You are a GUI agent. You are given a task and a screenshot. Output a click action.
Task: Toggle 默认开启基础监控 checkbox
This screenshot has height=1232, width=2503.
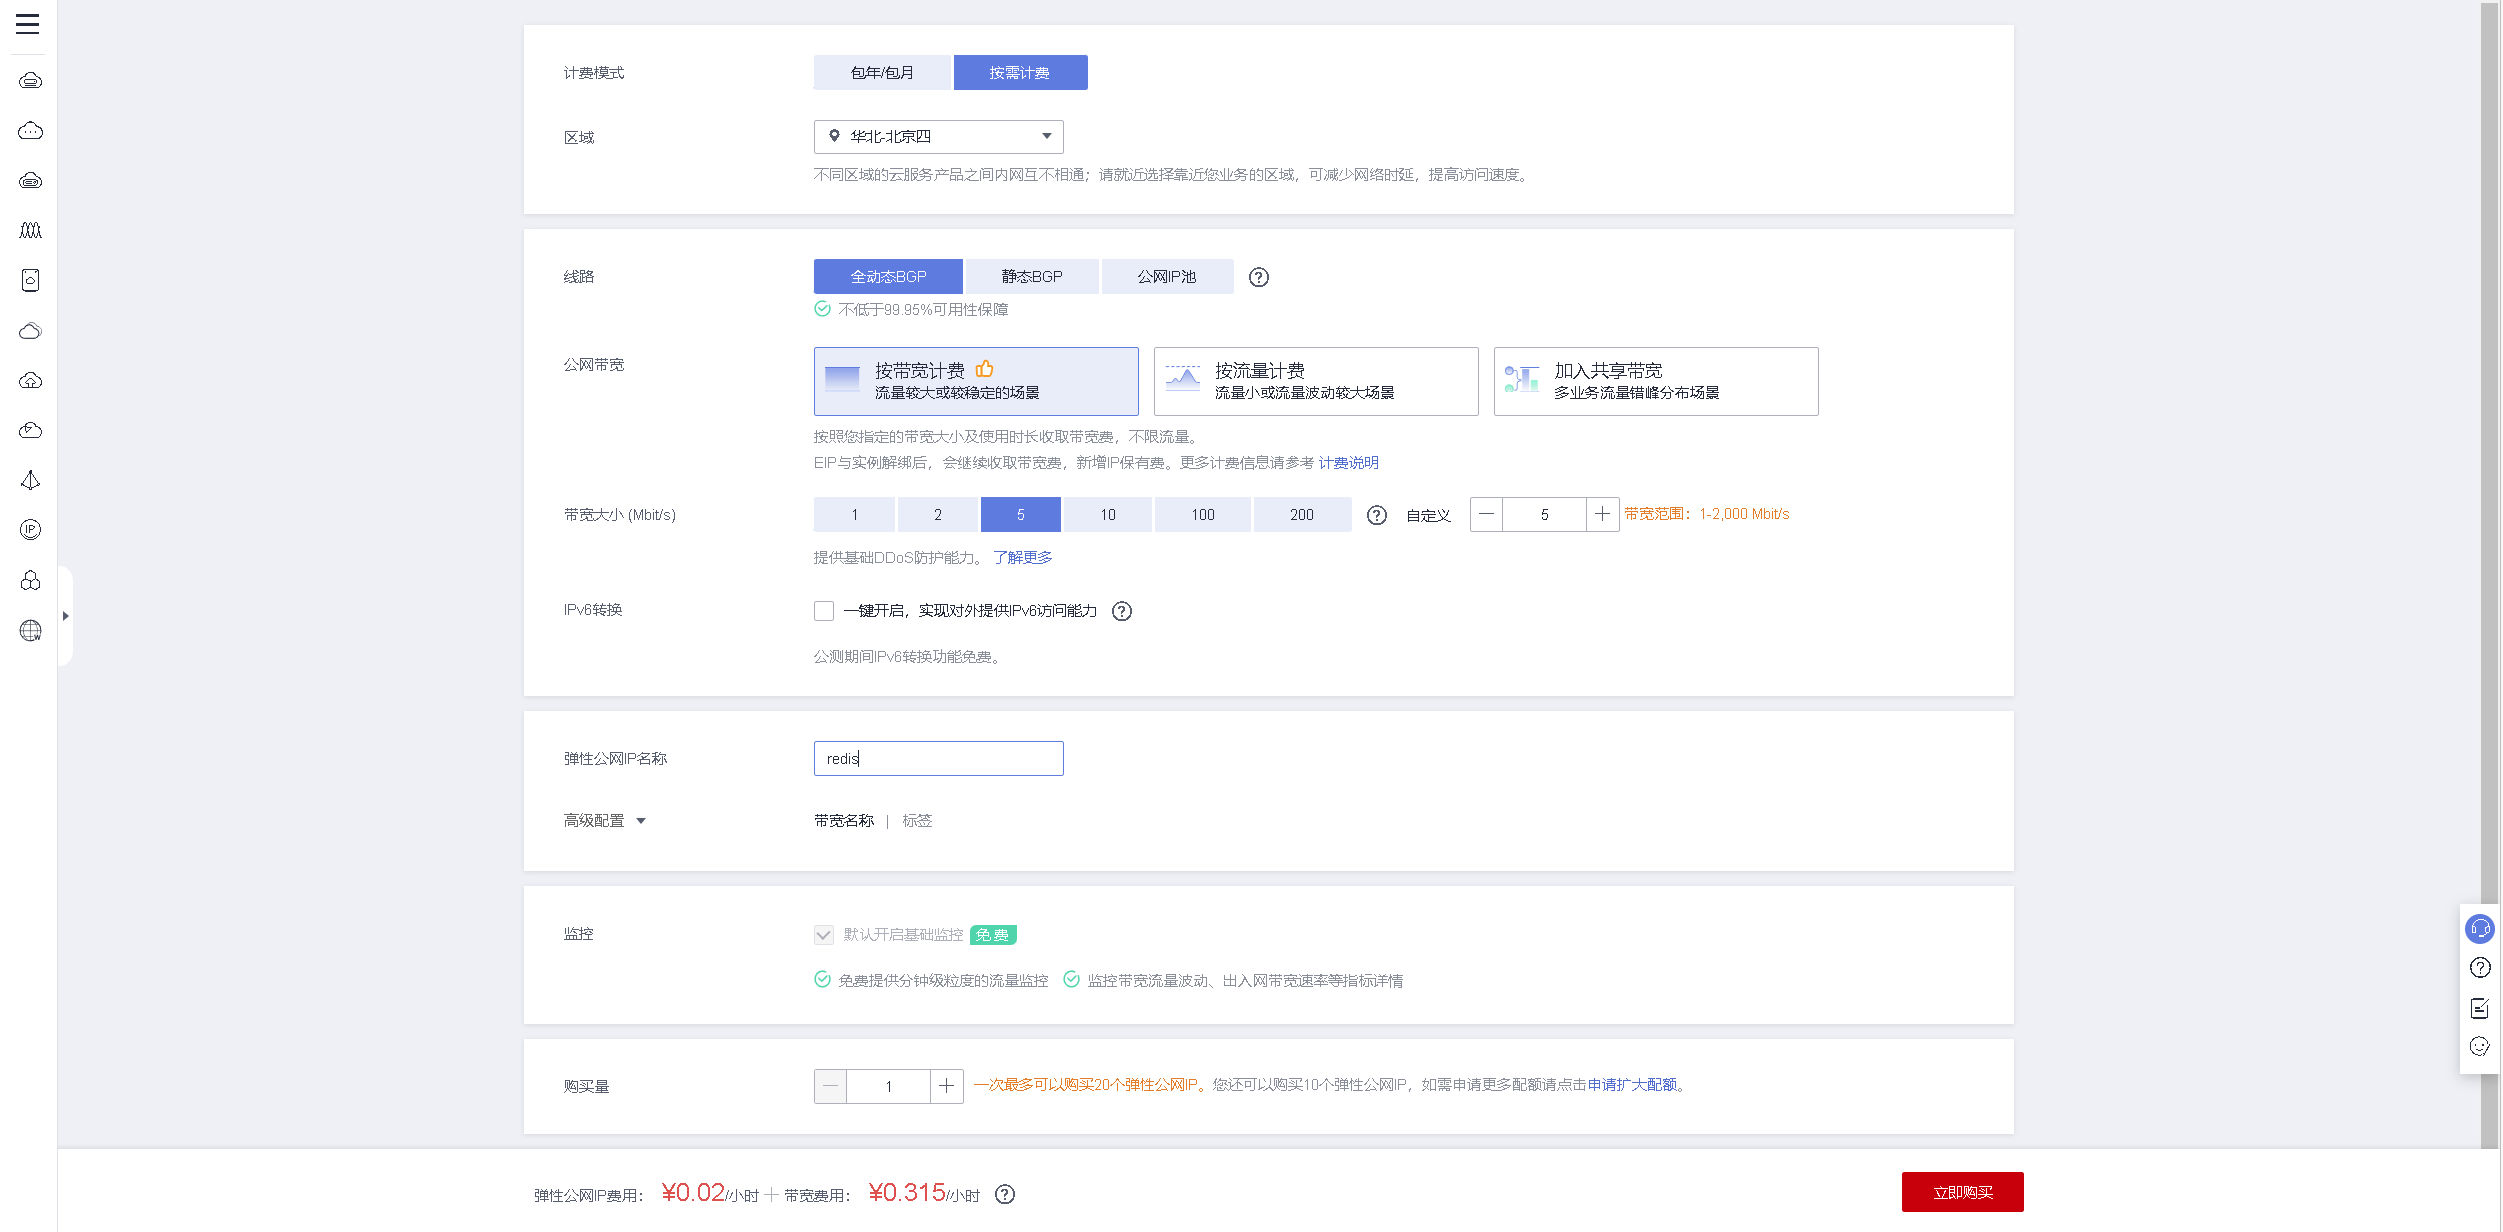point(824,935)
